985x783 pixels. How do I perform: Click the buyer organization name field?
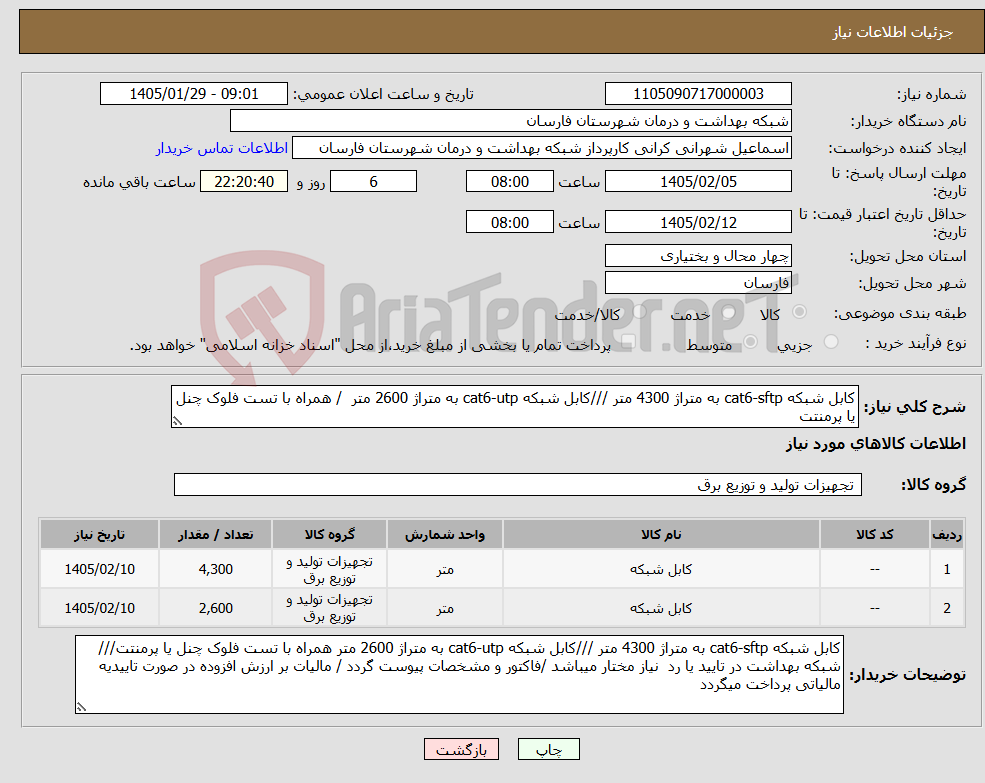point(511,121)
